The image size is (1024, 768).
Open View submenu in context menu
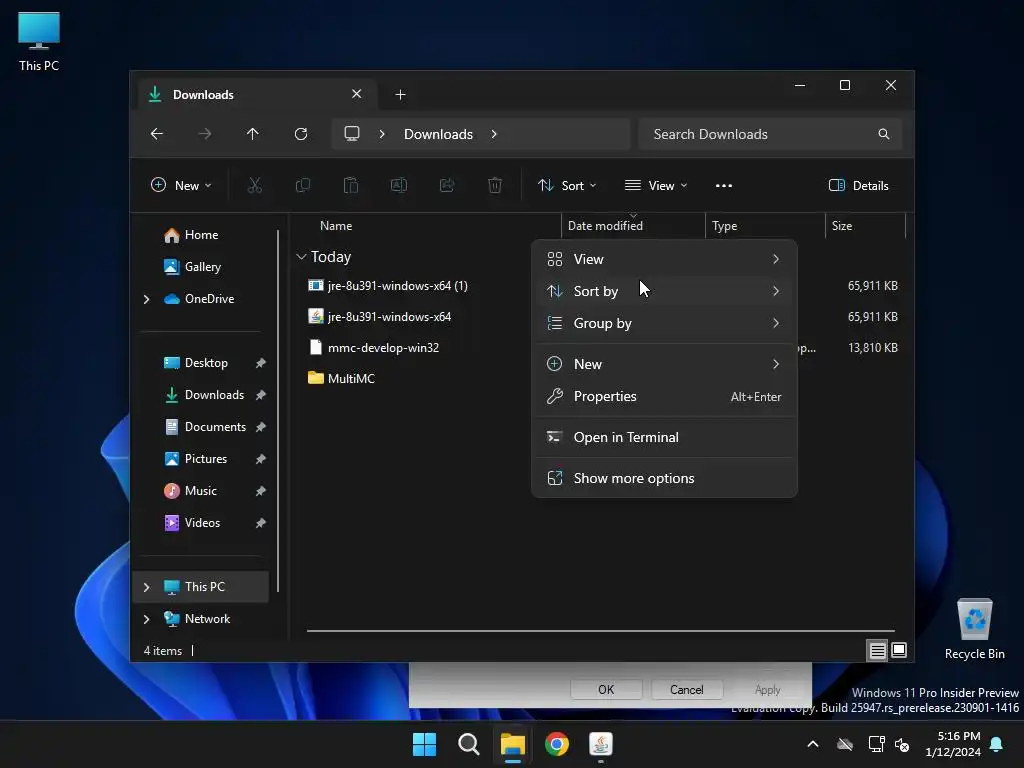[x=664, y=259]
